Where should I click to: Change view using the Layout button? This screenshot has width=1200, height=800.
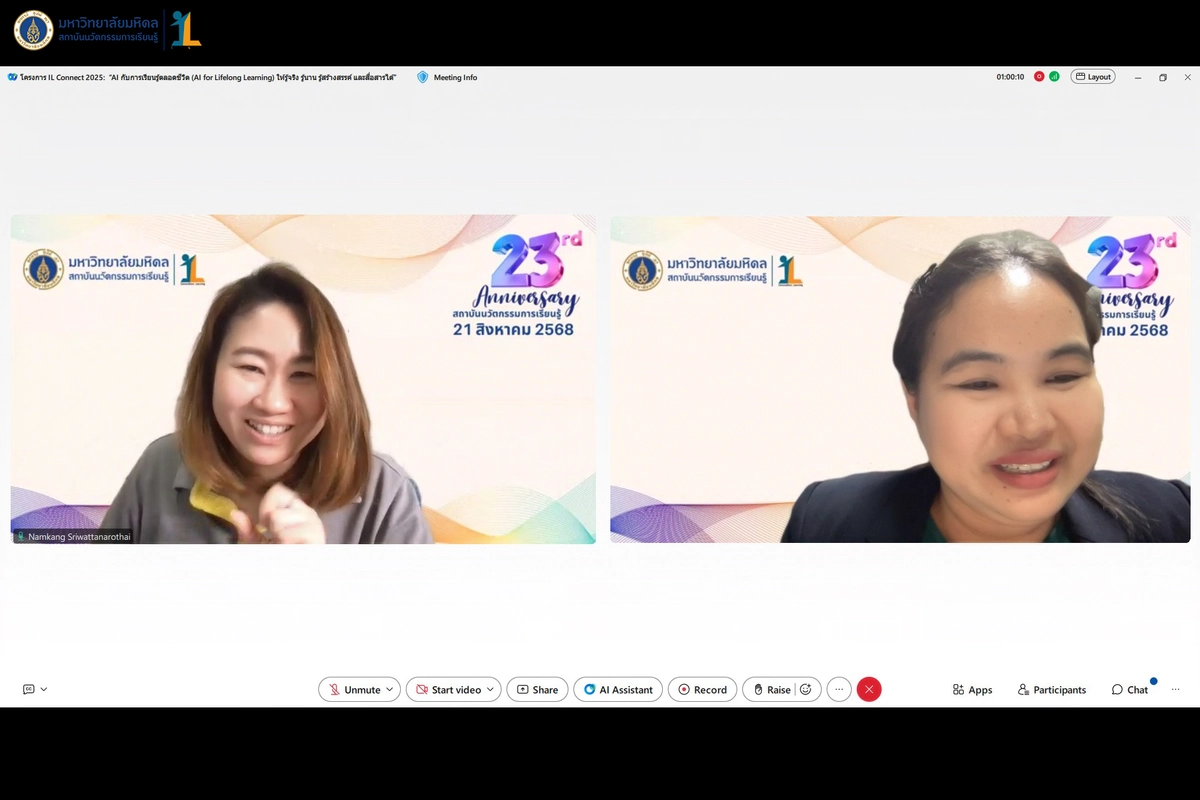1093,77
